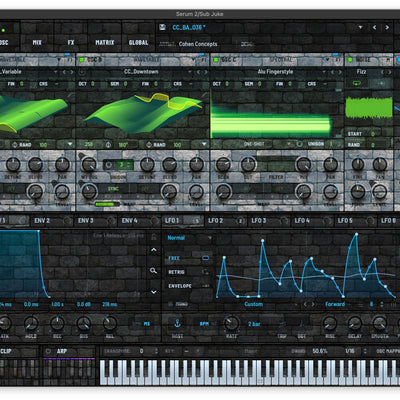Select the ENV 3 tab

[x=86, y=221]
